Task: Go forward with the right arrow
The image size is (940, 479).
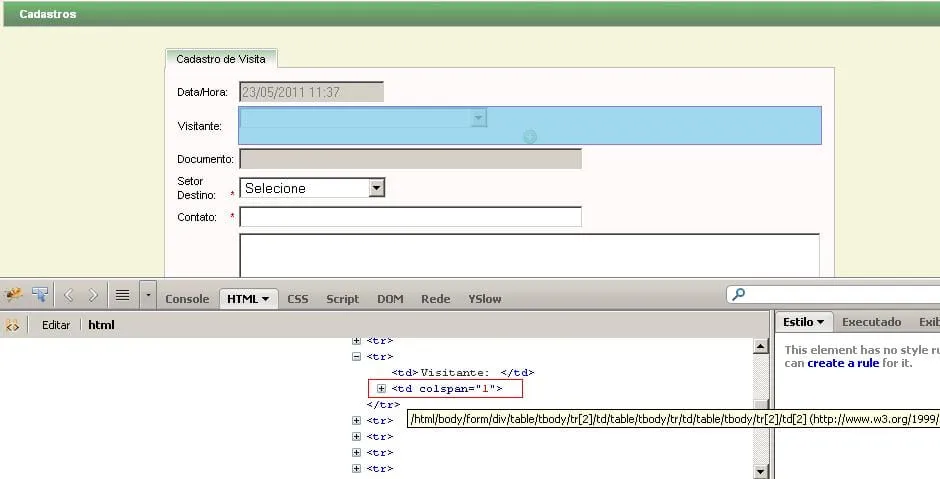Action: click(93, 295)
